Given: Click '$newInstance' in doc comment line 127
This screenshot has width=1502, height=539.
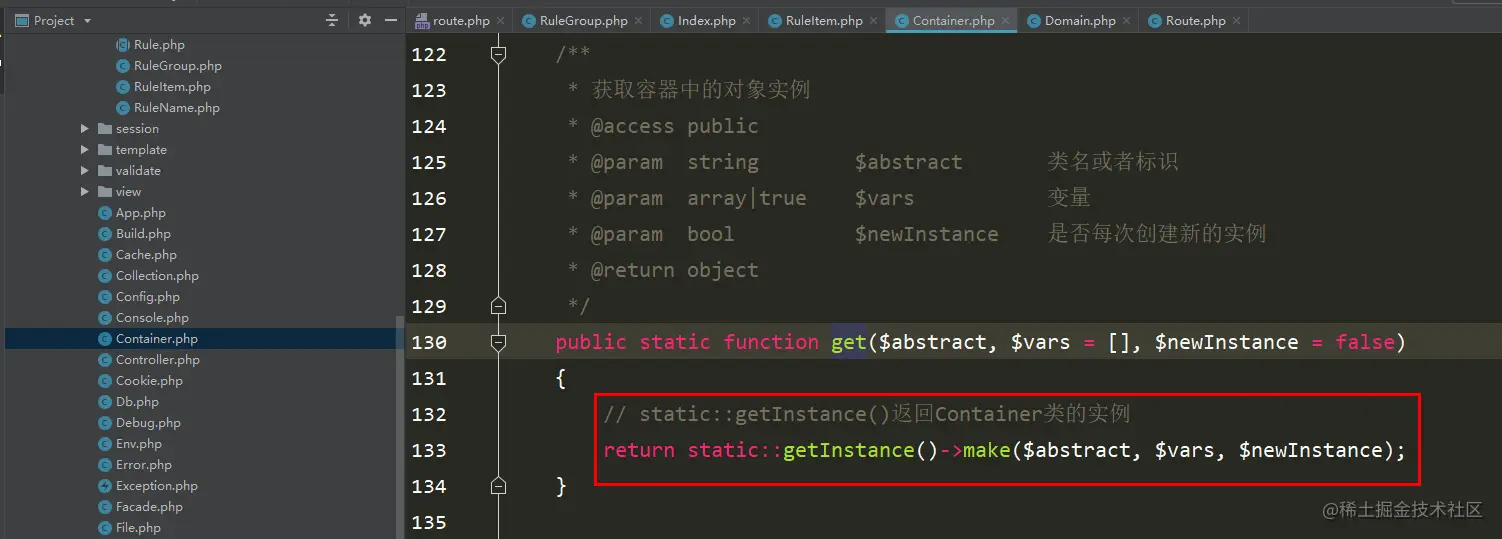Looking at the screenshot, I should click(926, 234).
